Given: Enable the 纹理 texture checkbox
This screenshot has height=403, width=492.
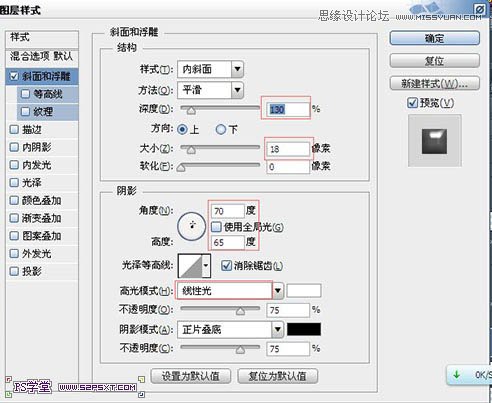Looking at the screenshot, I should pos(26,111).
